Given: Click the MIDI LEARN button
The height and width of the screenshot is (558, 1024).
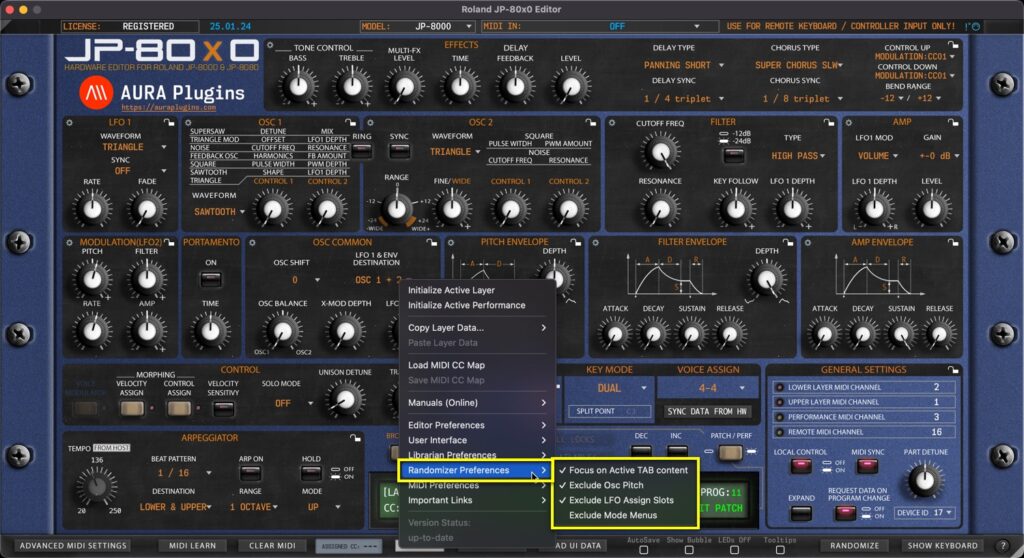Looking at the screenshot, I should click(192, 546).
